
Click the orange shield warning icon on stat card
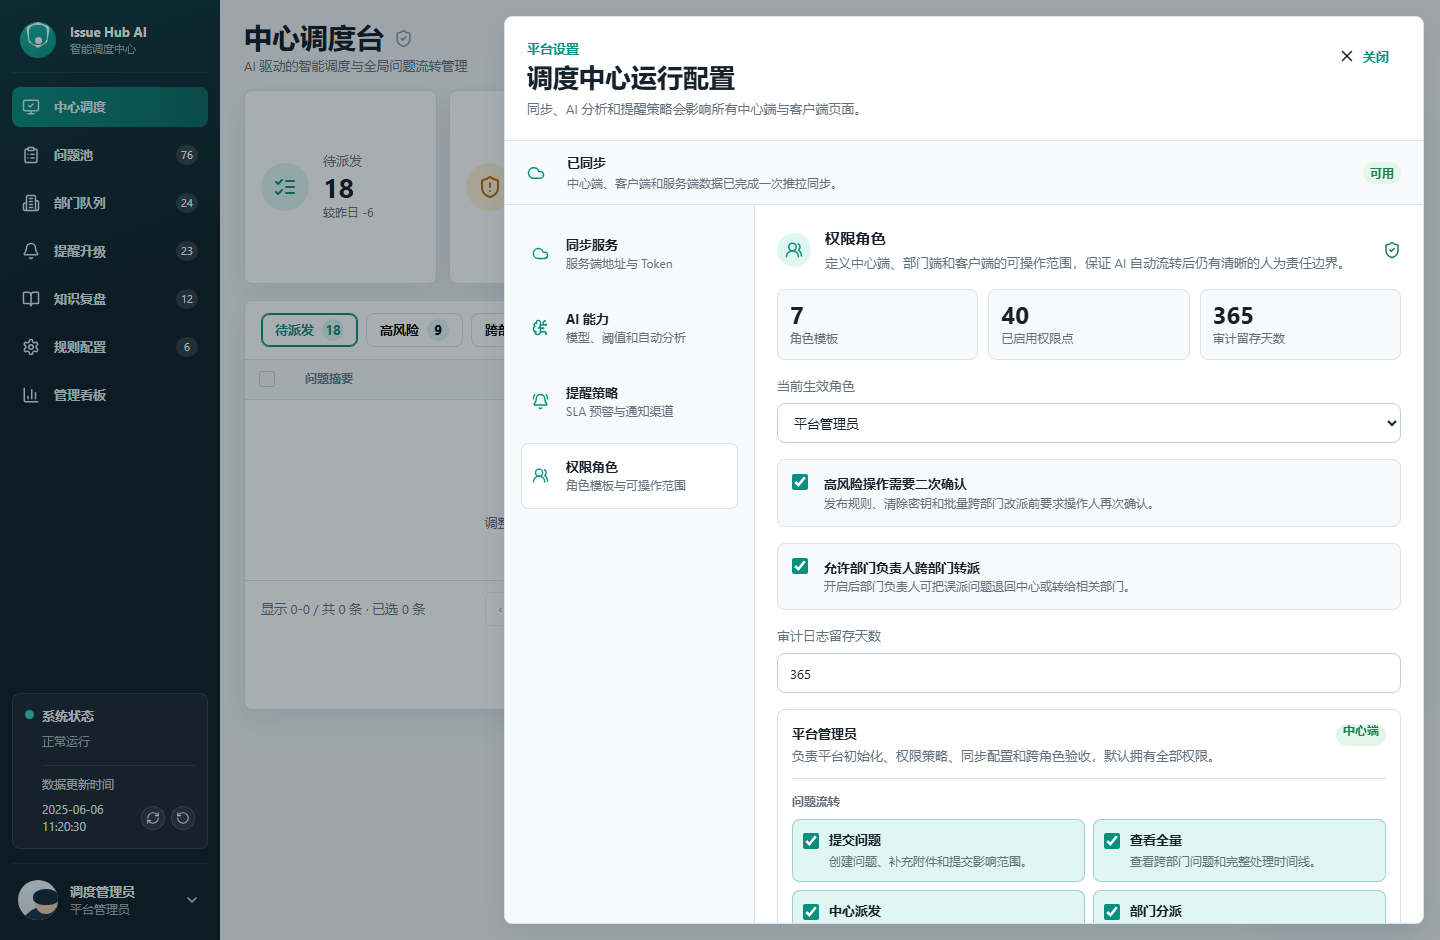tap(489, 187)
